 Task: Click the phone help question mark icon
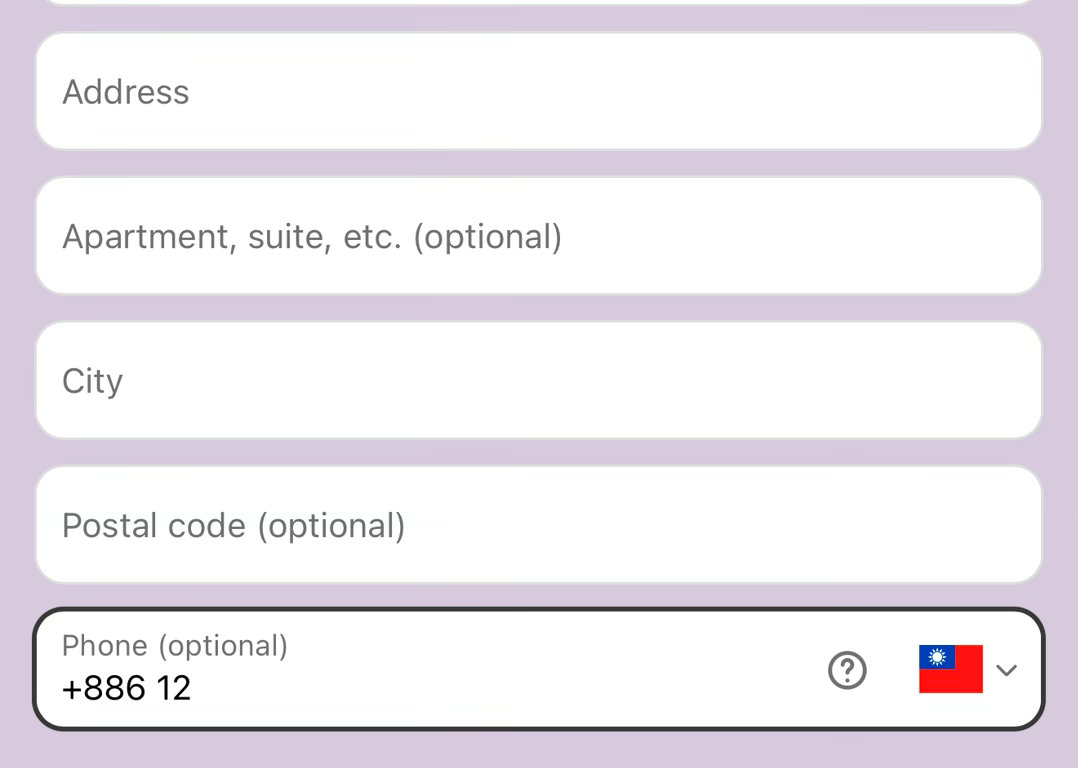[x=847, y=670]
